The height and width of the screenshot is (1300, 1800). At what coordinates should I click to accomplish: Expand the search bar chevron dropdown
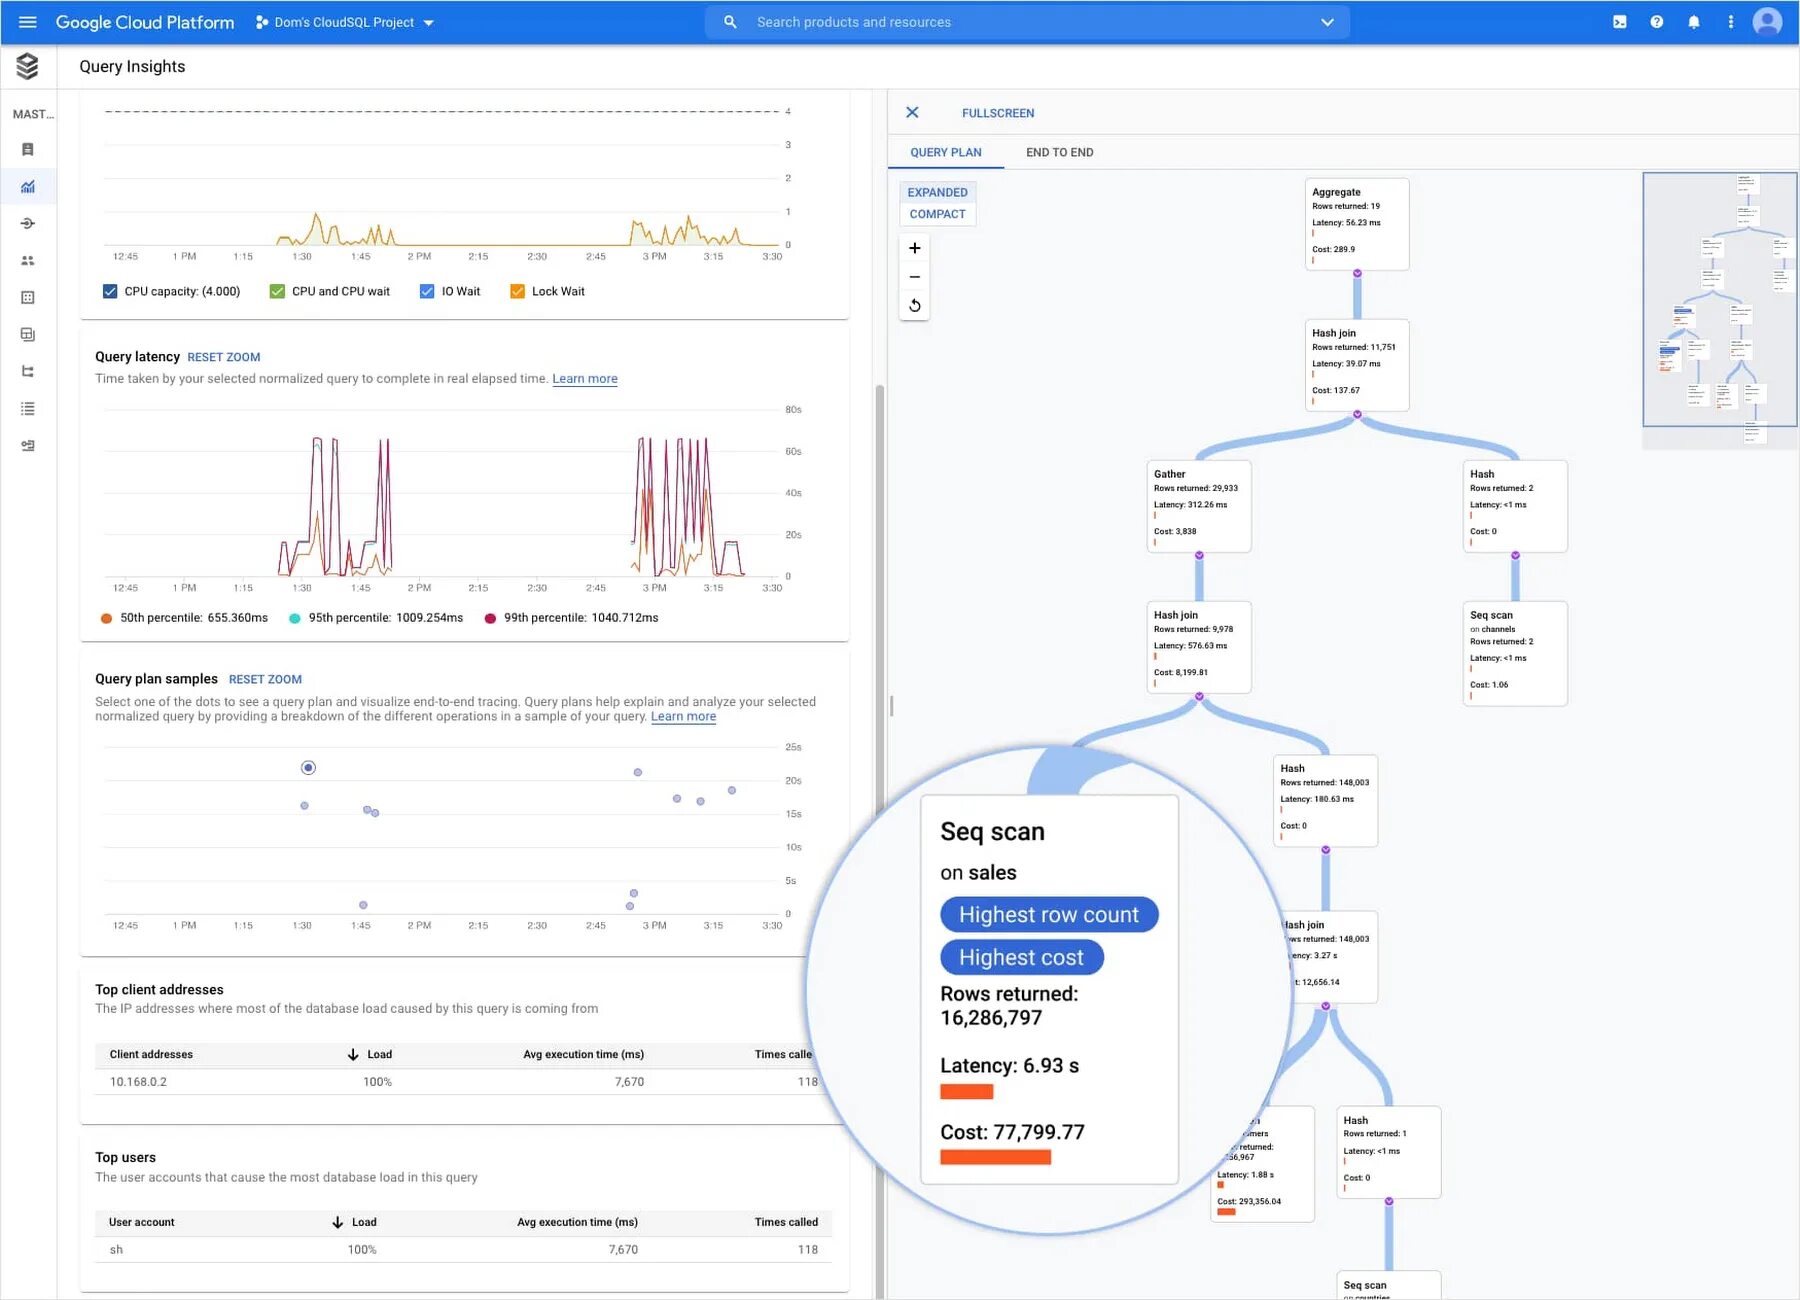click(1327, 21)
